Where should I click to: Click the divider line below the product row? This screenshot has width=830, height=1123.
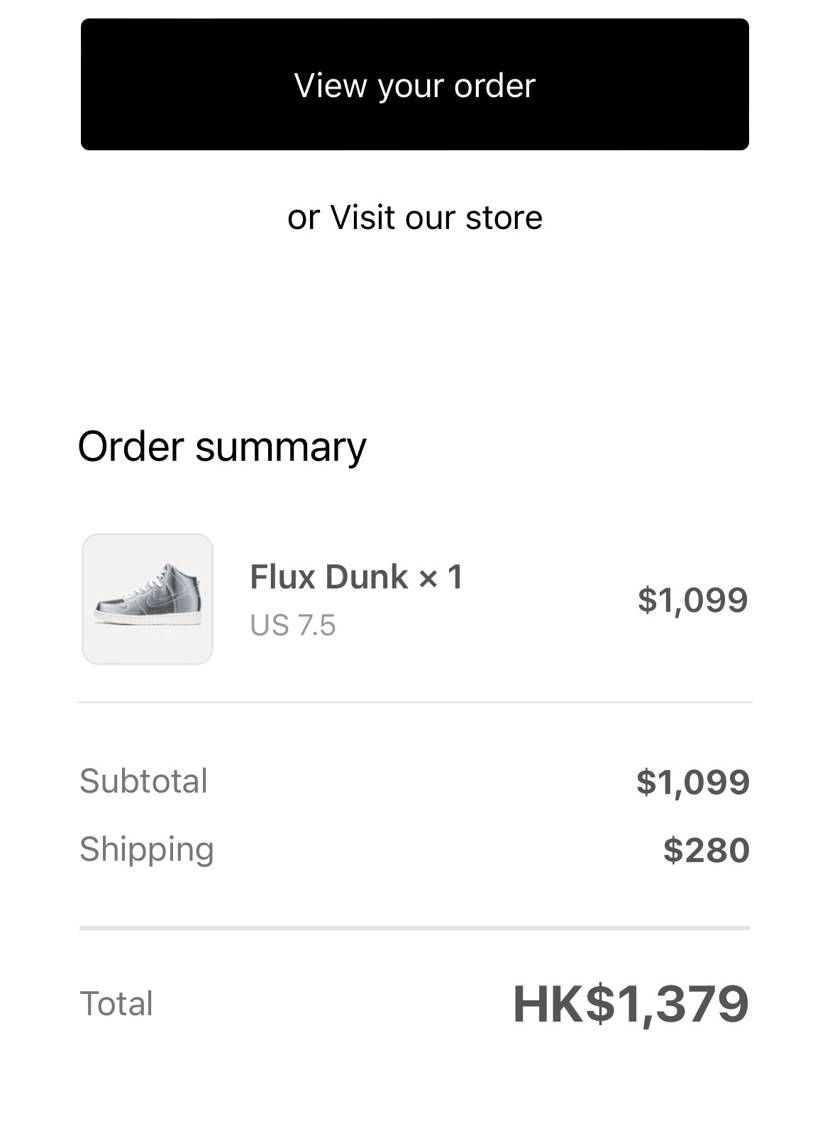coord(415,703)
